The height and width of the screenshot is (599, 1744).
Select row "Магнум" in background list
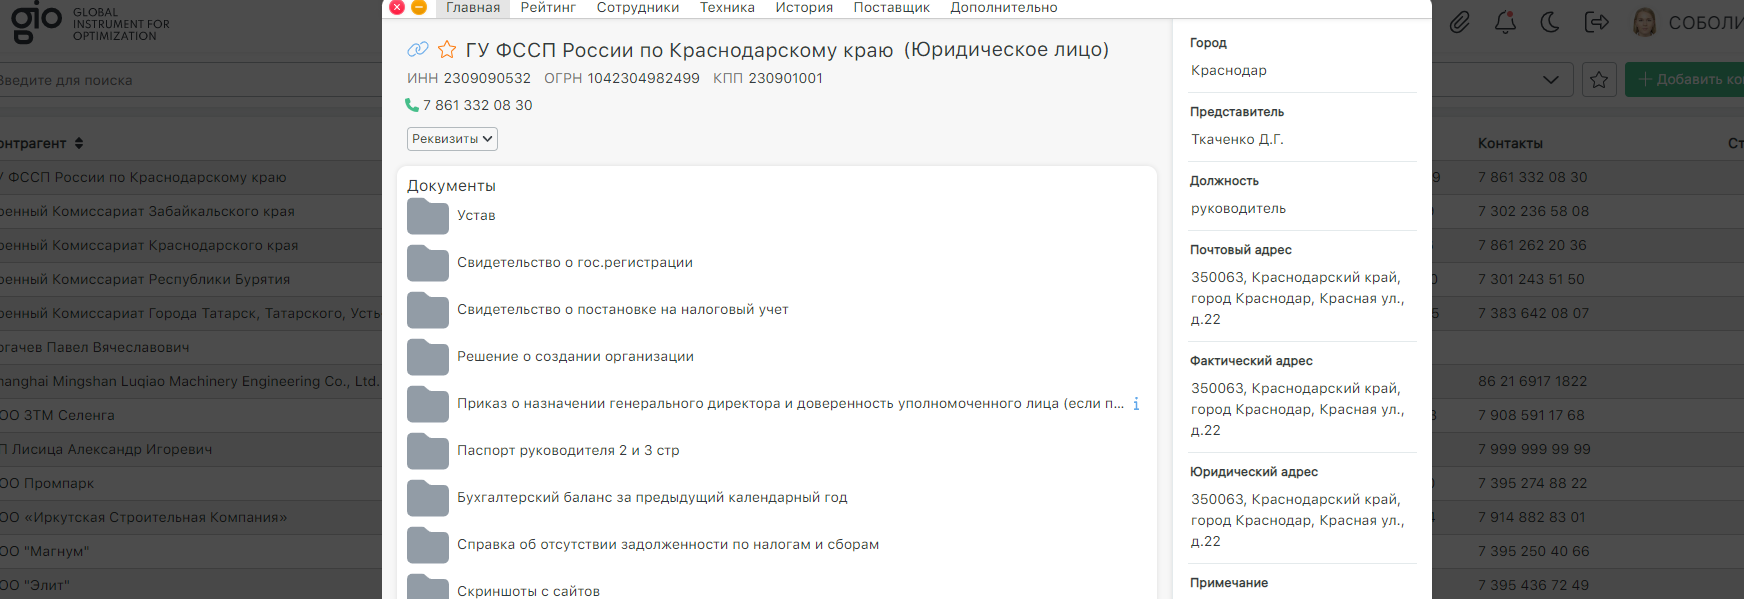(190, 551)
